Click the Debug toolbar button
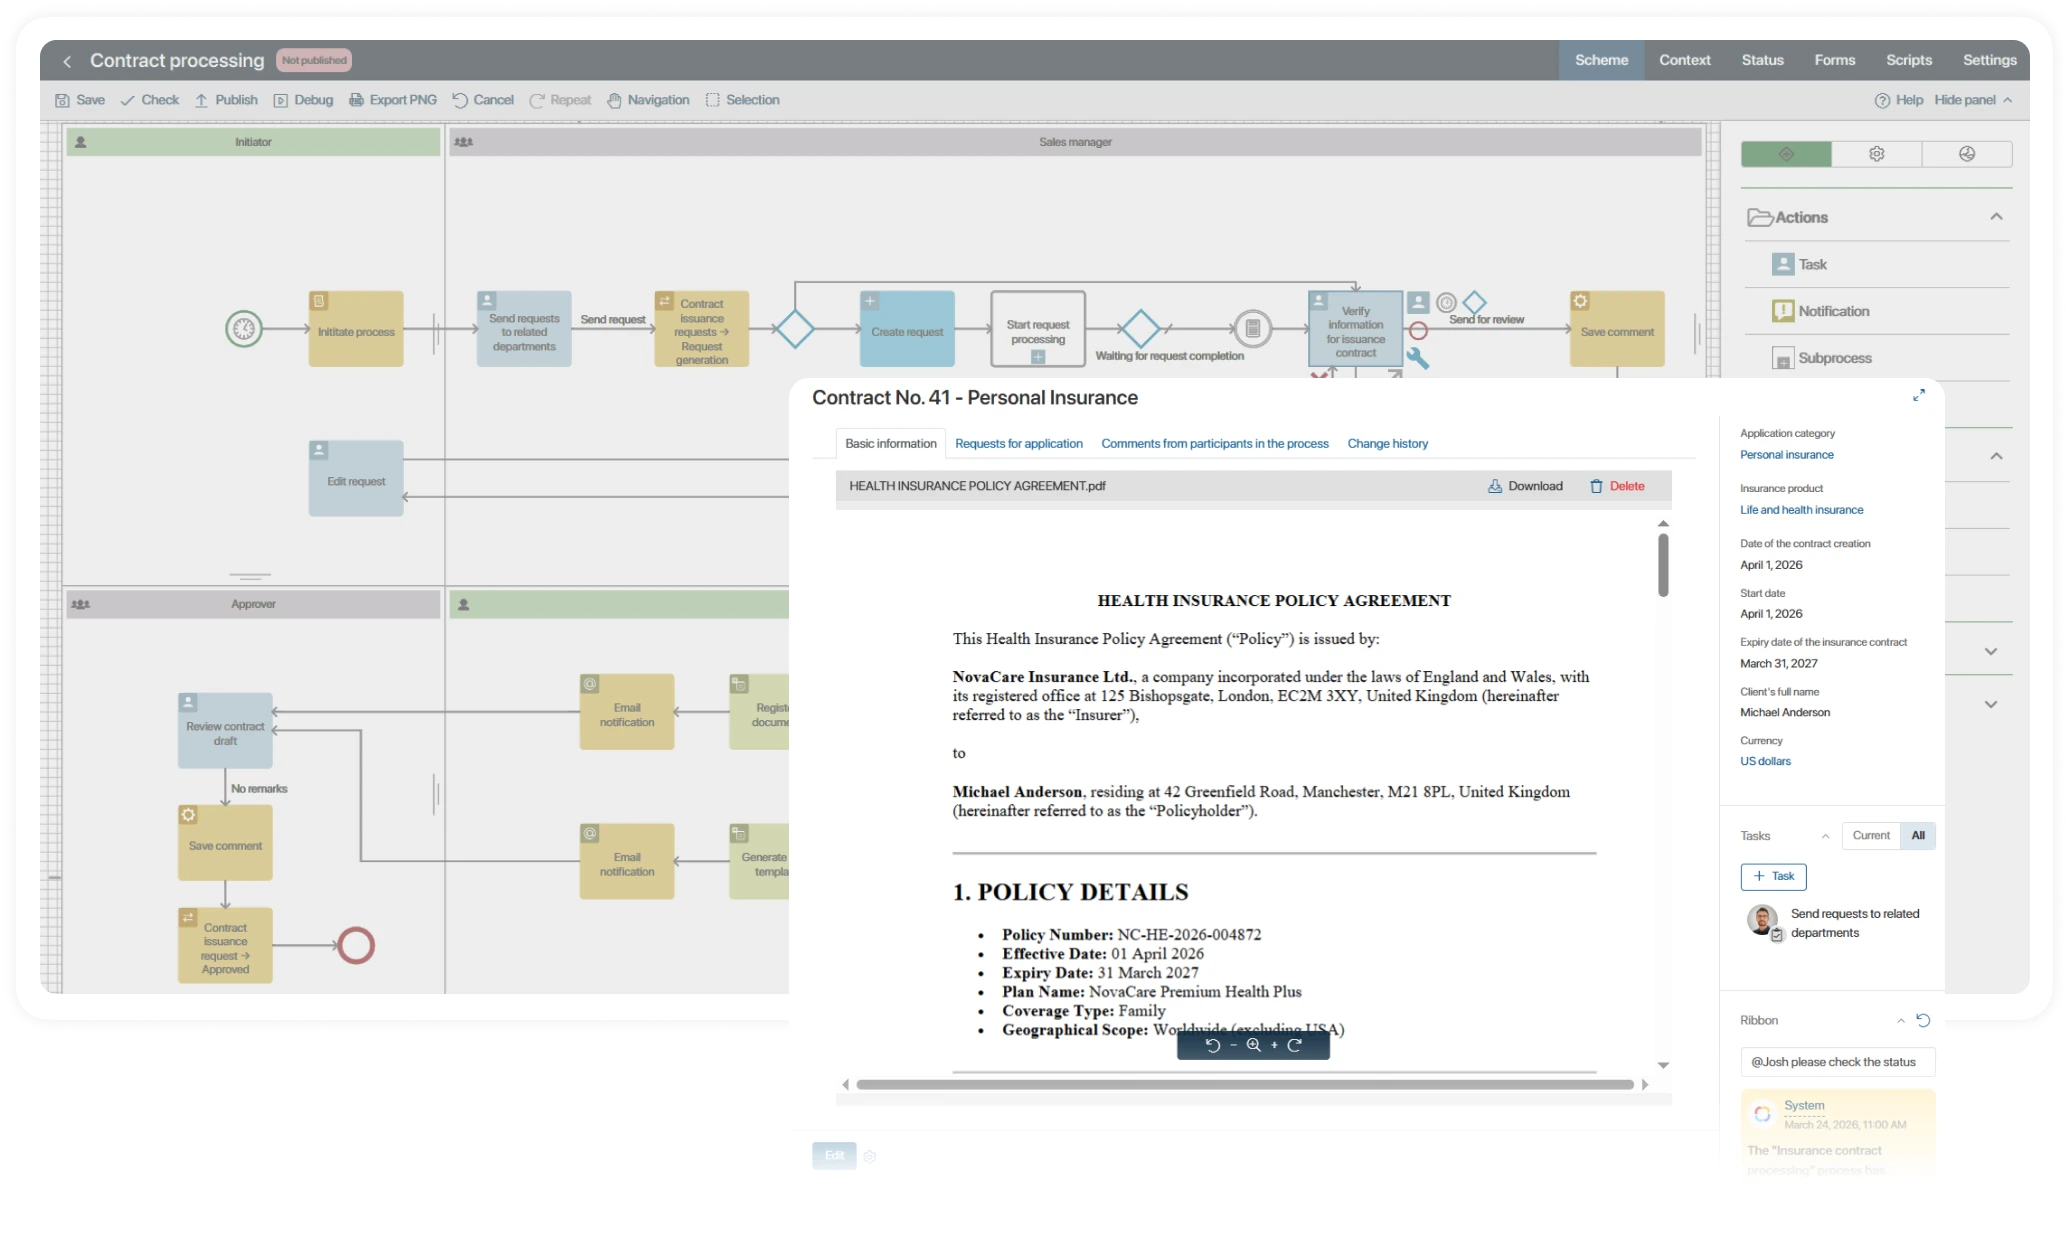The image size is (2070, 1242). pos(303,100)
